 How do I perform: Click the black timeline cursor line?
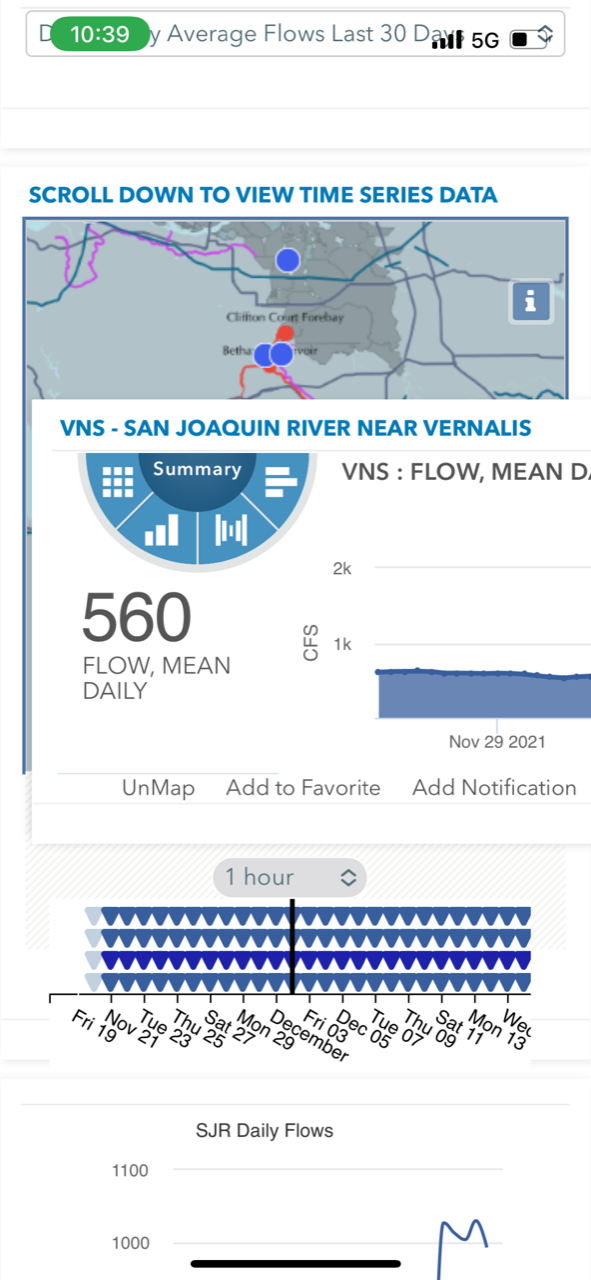pyautogui.click(x=292, y=946)
